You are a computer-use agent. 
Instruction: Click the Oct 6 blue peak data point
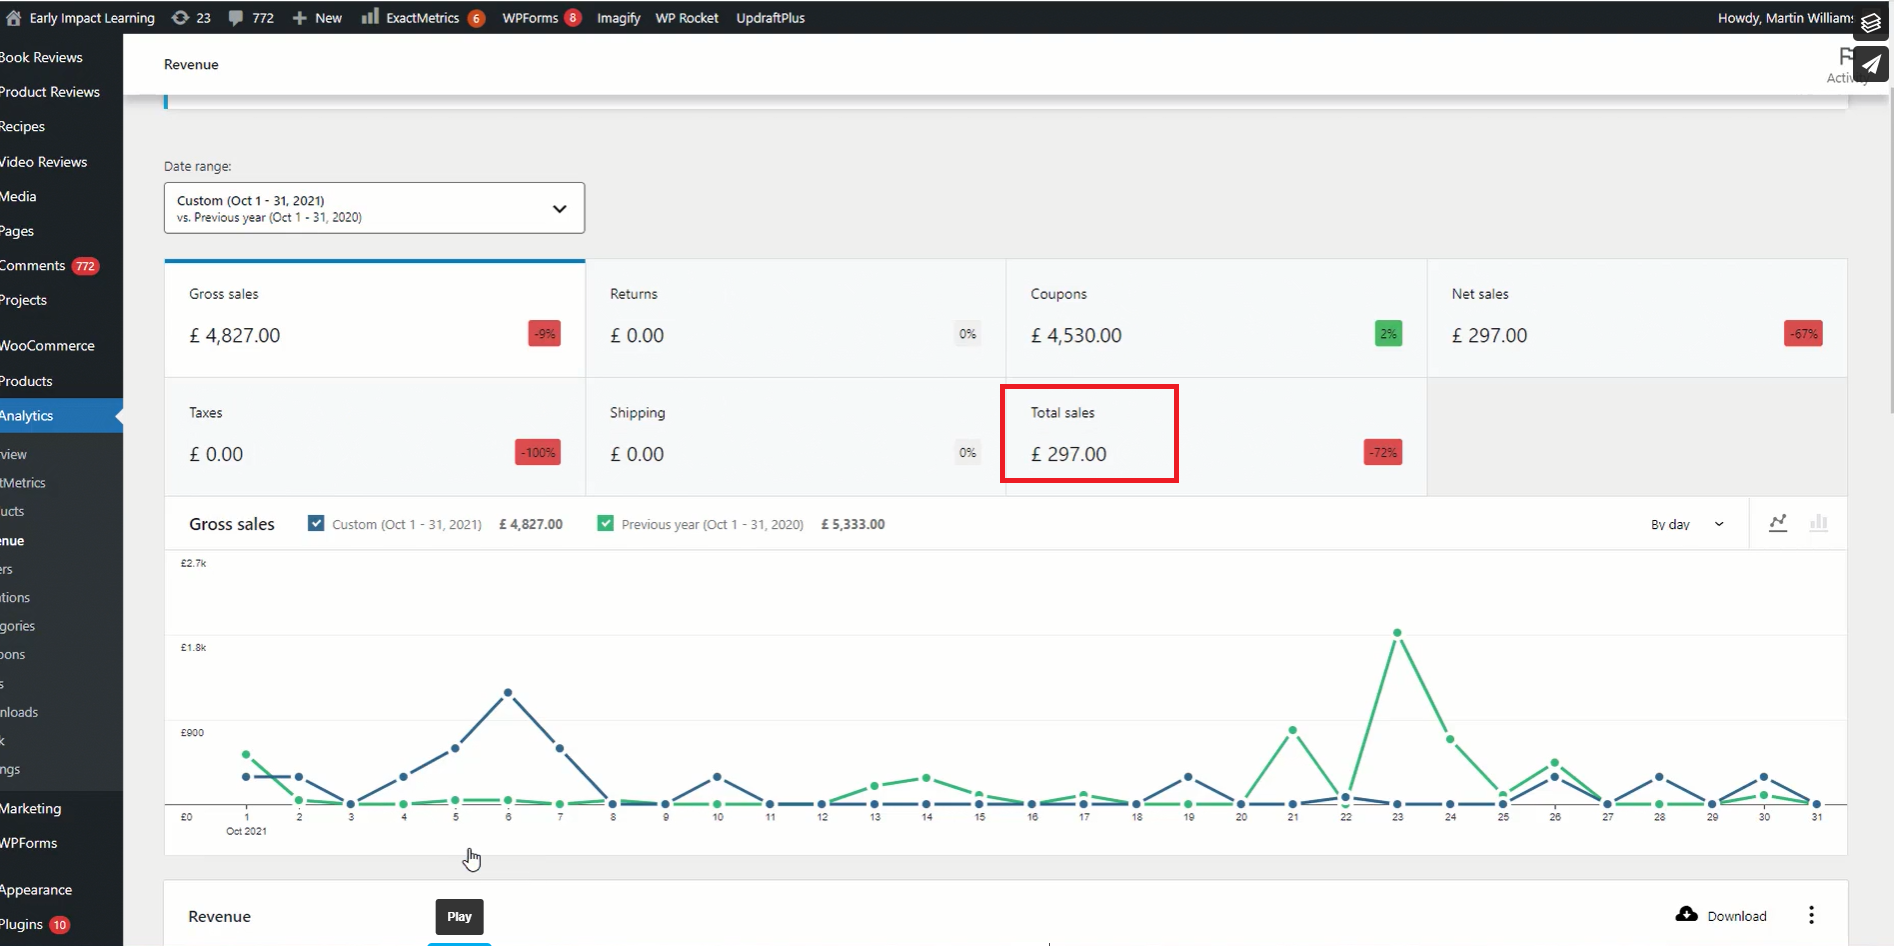[508, 692]
